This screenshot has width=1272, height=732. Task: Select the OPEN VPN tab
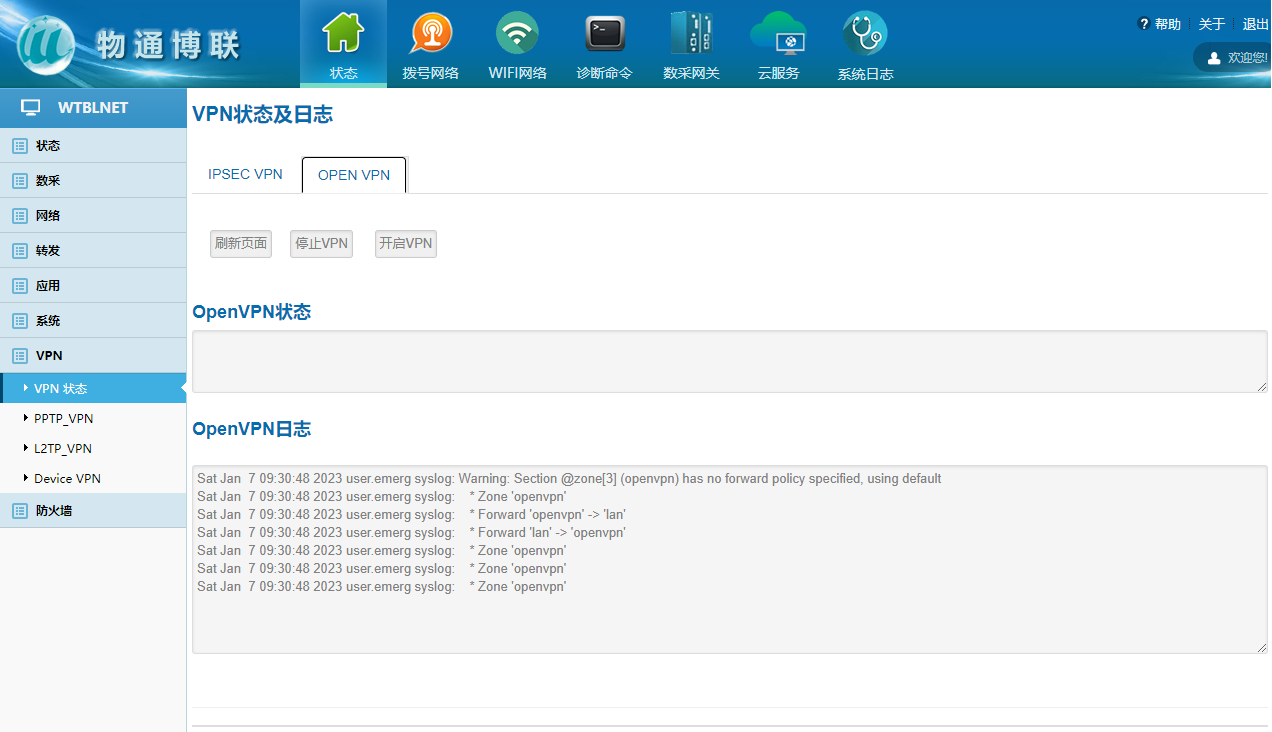pyautogui.click(x=354, y=175)
